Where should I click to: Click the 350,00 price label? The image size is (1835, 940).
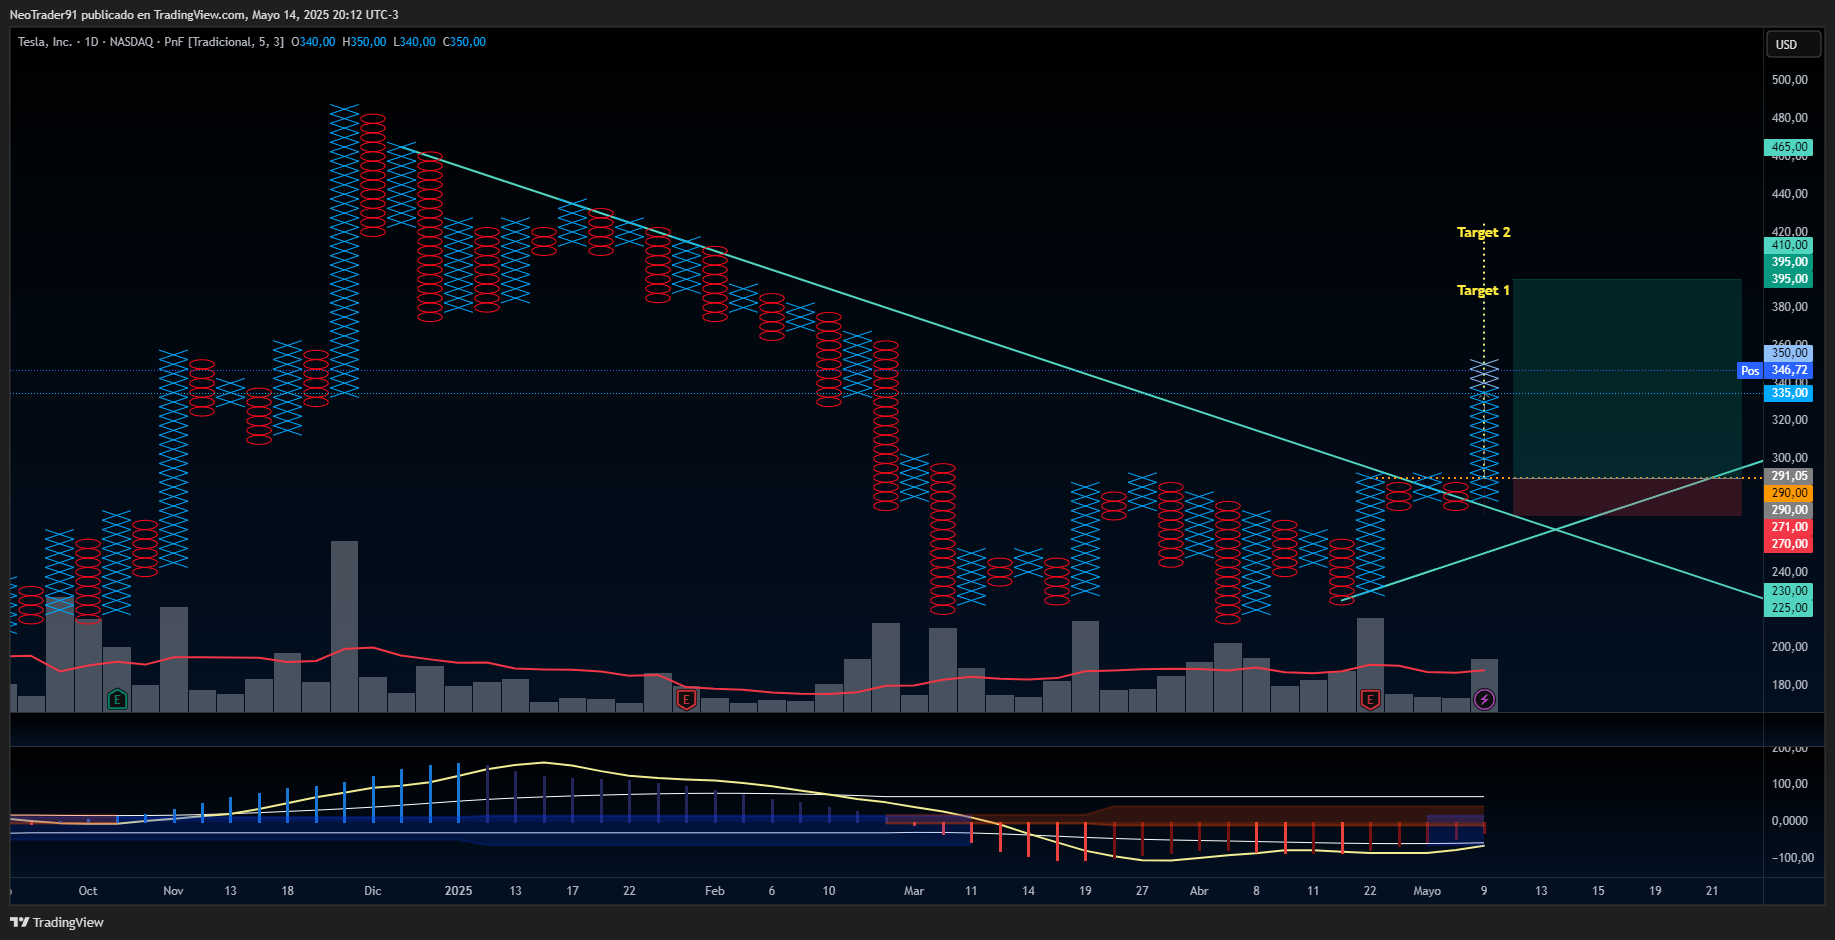(x=1788, y=353)
